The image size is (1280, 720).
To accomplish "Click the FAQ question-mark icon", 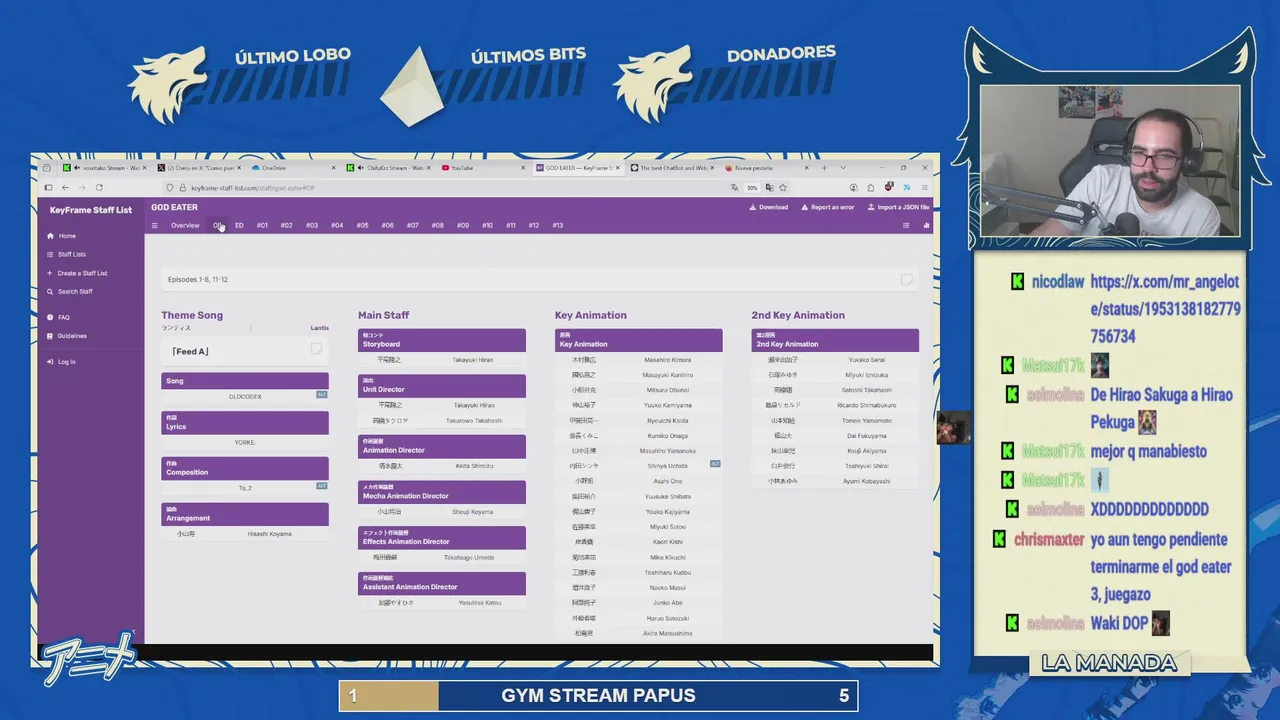I will (50, 317).
